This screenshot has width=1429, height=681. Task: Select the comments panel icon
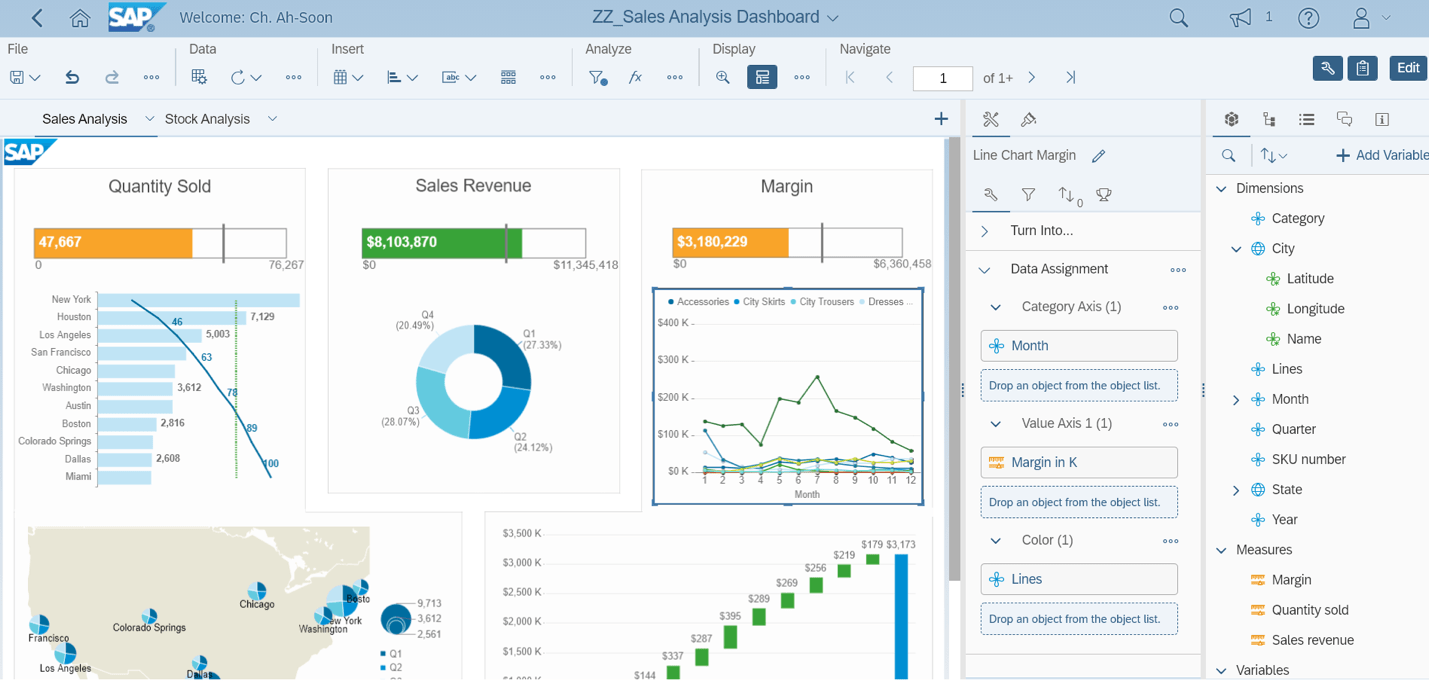point(1344,119)
